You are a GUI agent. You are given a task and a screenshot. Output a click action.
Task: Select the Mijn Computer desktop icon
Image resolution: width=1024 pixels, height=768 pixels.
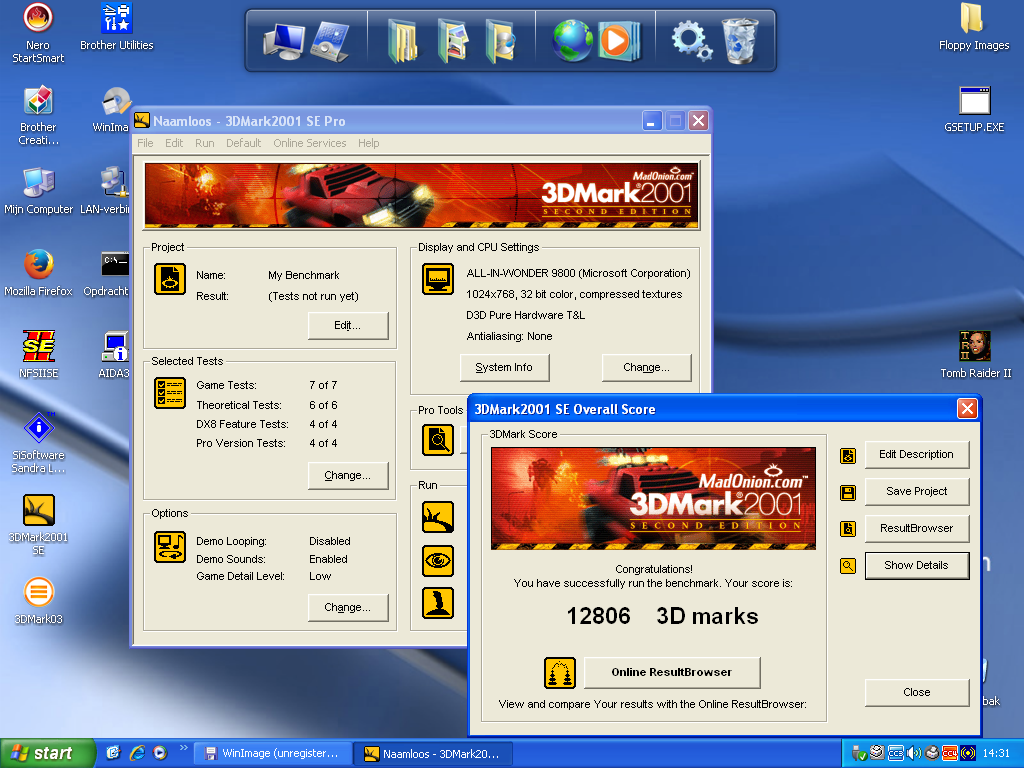(x=39, y=191)
